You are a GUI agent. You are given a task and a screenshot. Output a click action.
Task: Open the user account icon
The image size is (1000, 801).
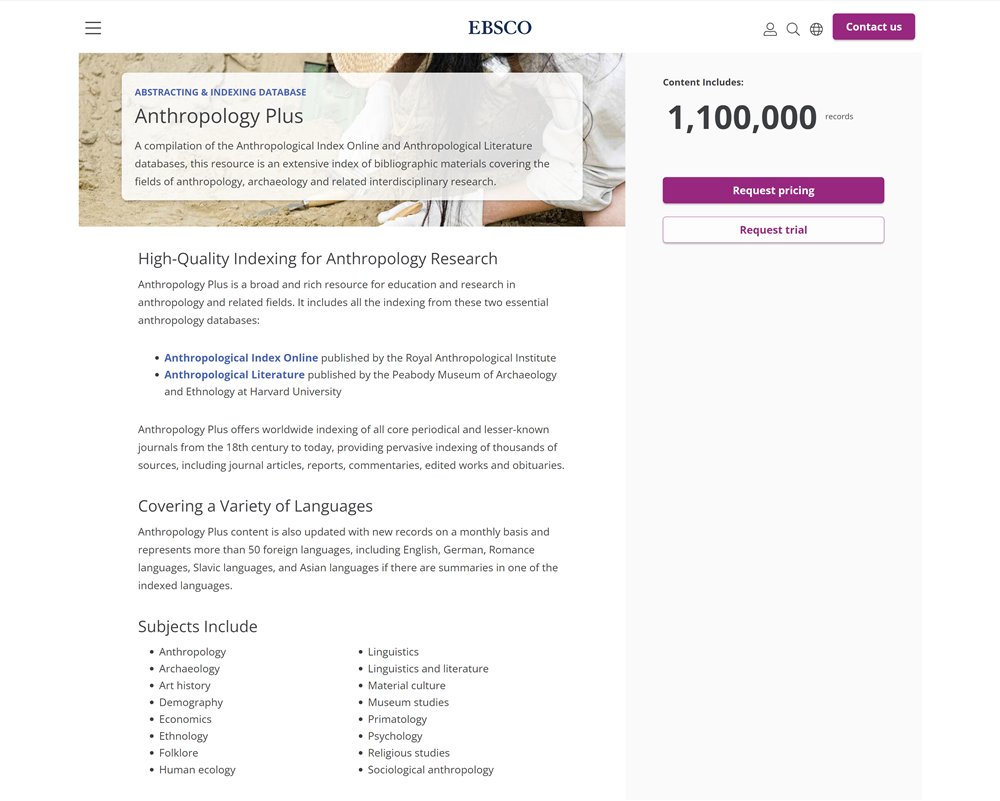[x=770, y=29]
